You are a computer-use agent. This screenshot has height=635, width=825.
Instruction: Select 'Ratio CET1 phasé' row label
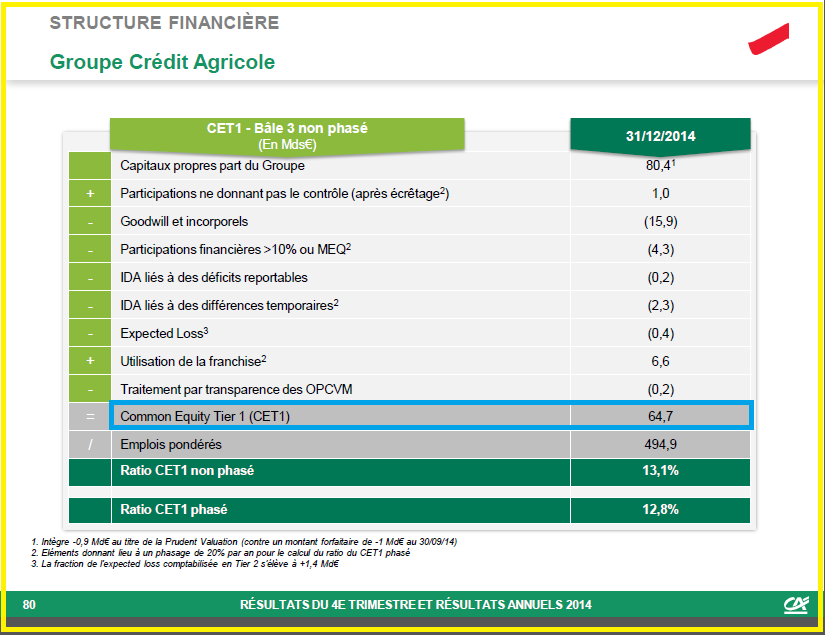(x=174, y=509)
